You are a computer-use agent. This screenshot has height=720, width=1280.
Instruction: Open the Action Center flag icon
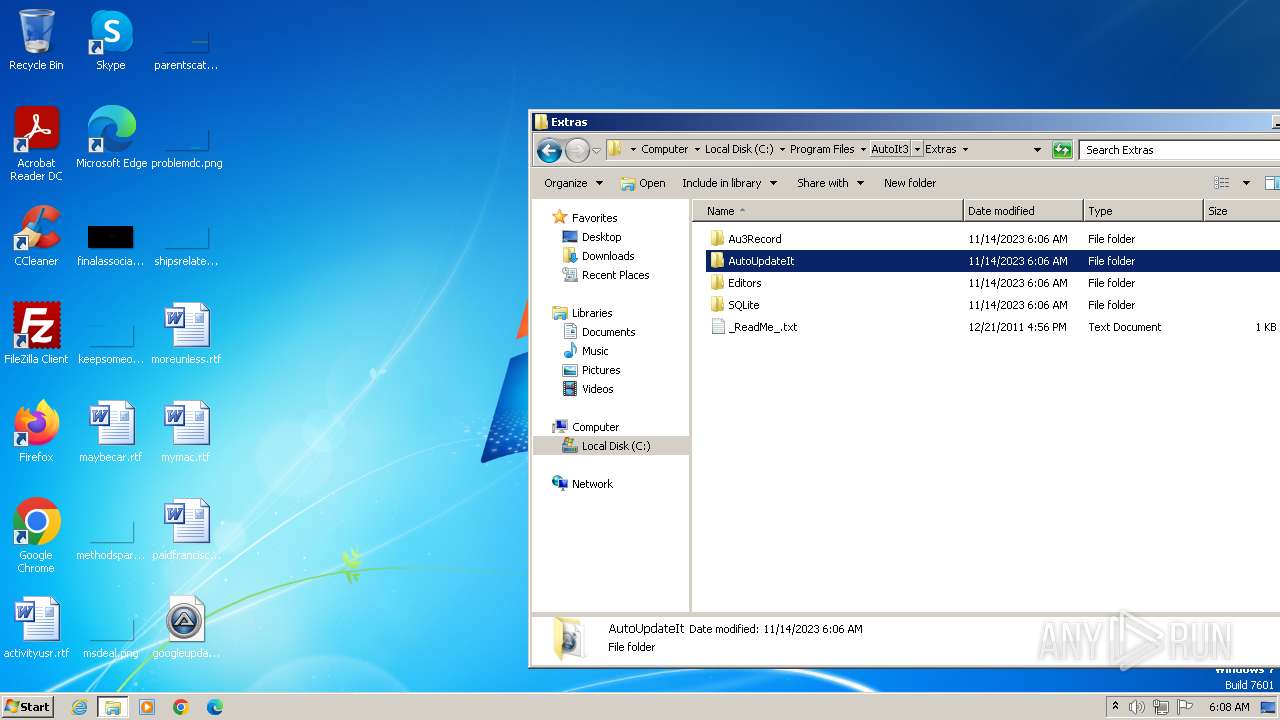[x=1185, y=707]
